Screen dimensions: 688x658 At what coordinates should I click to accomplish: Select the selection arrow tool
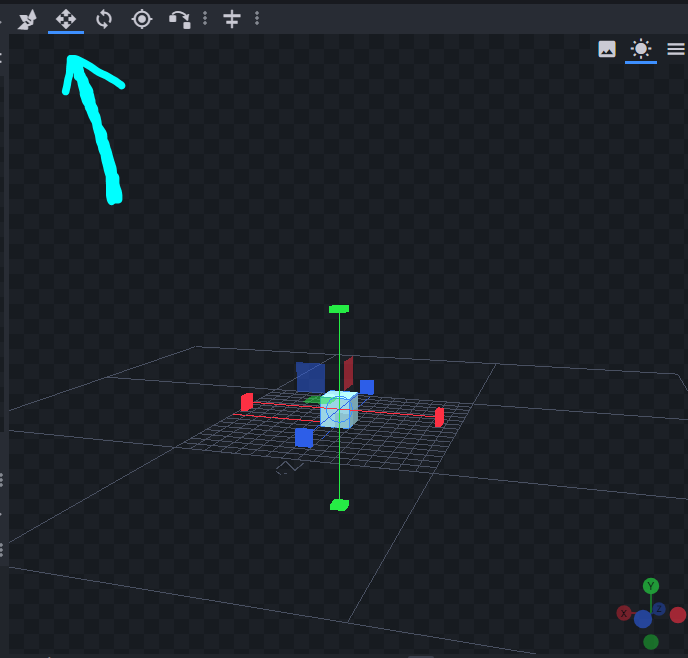pos(27,19)
